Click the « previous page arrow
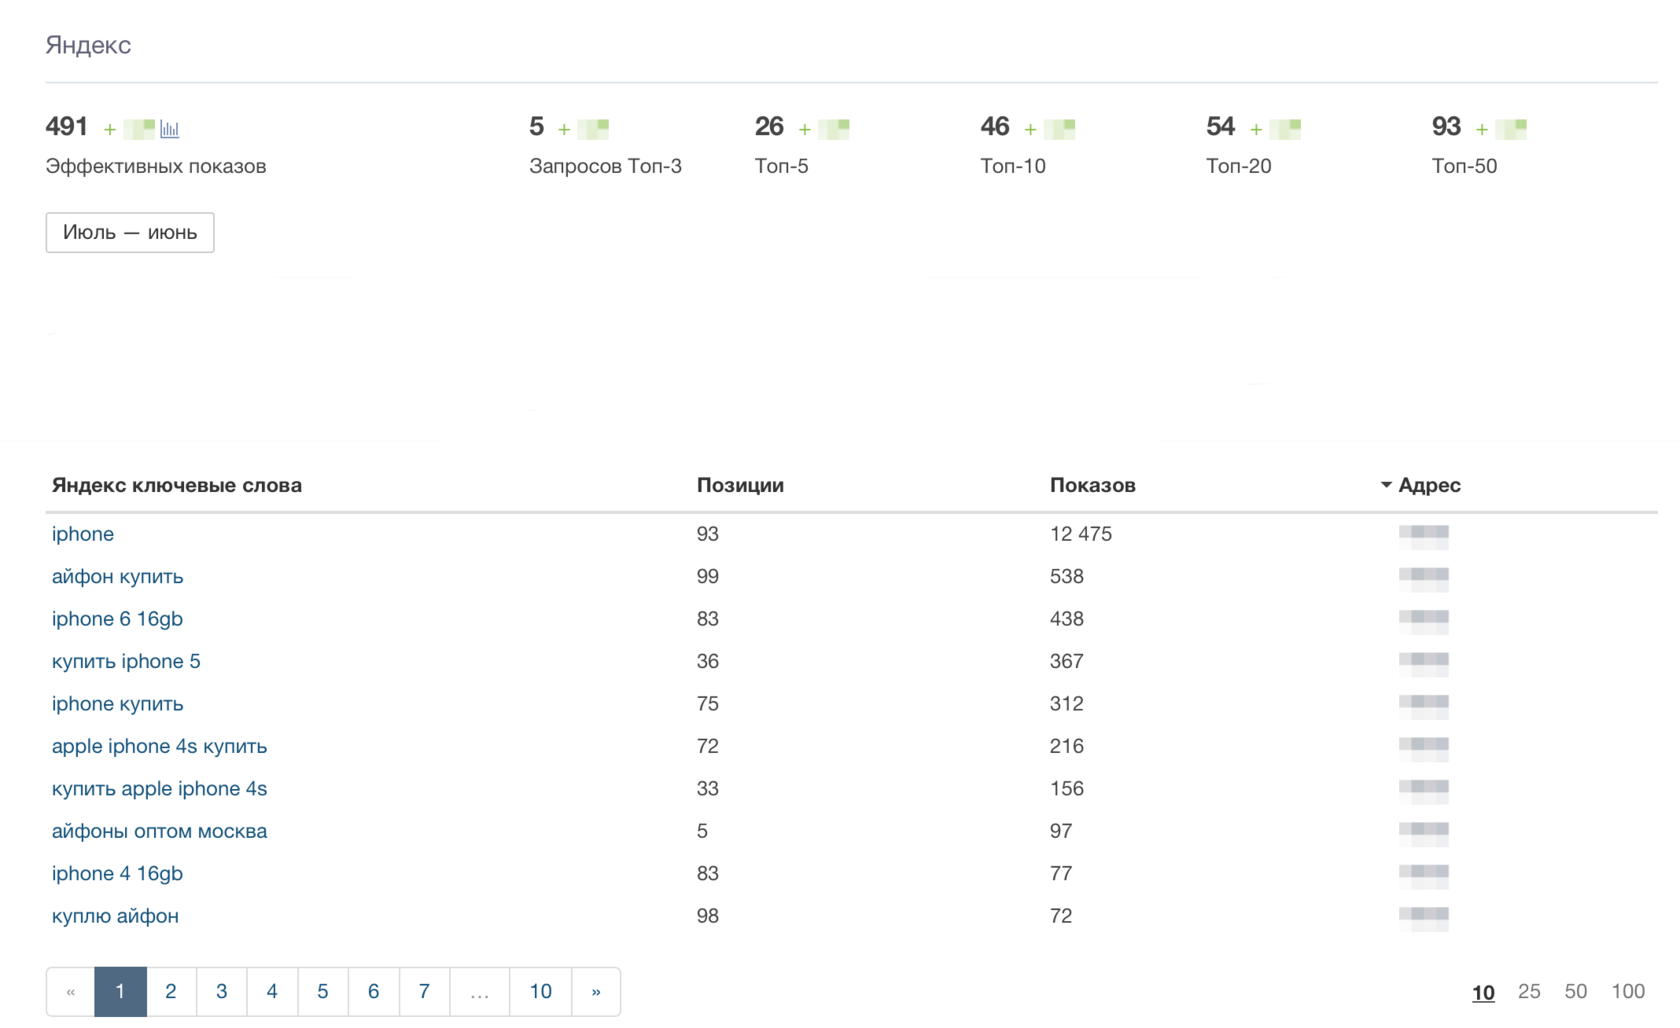Viewport: 1680px width, 1028px height. (x=71, y=992)
